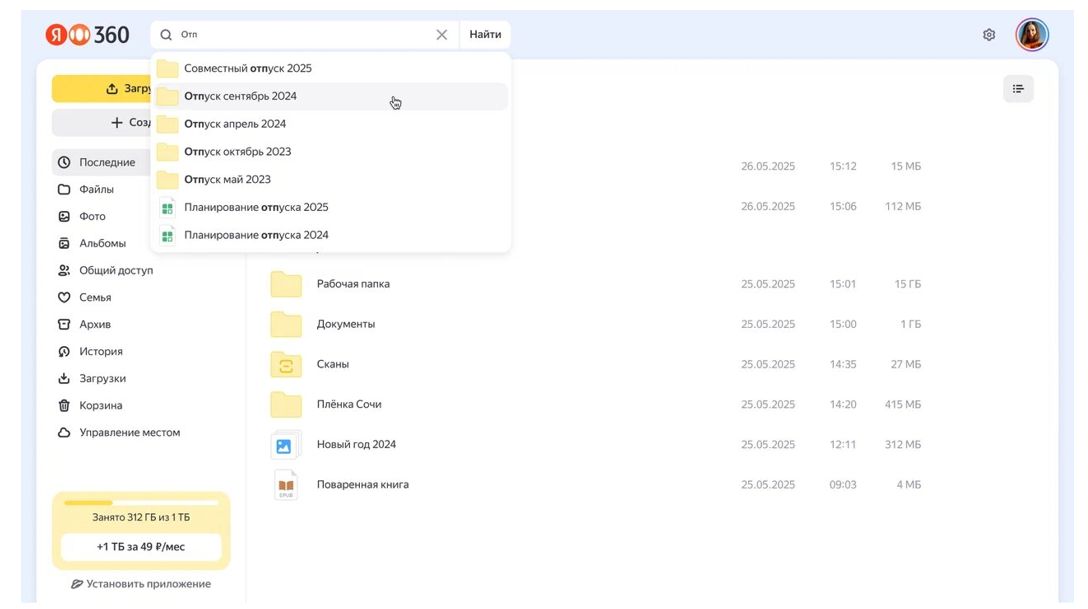Open settings via the gear icon
Viewport: 1088px width, 609px height.
click(988, 35)
